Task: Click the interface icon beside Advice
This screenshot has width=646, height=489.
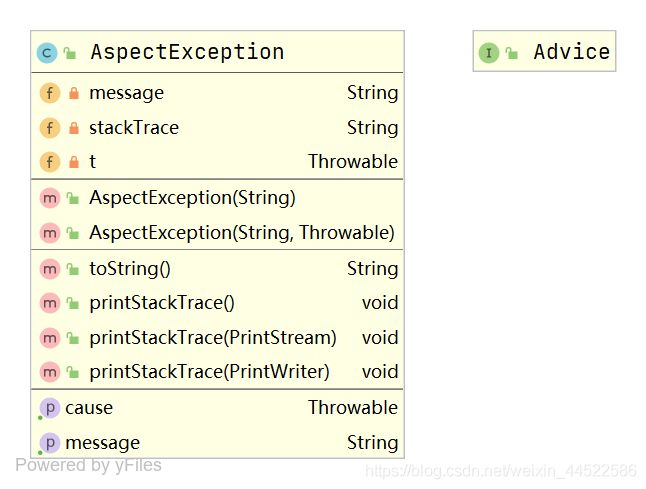Action: [x=489, y=53]
